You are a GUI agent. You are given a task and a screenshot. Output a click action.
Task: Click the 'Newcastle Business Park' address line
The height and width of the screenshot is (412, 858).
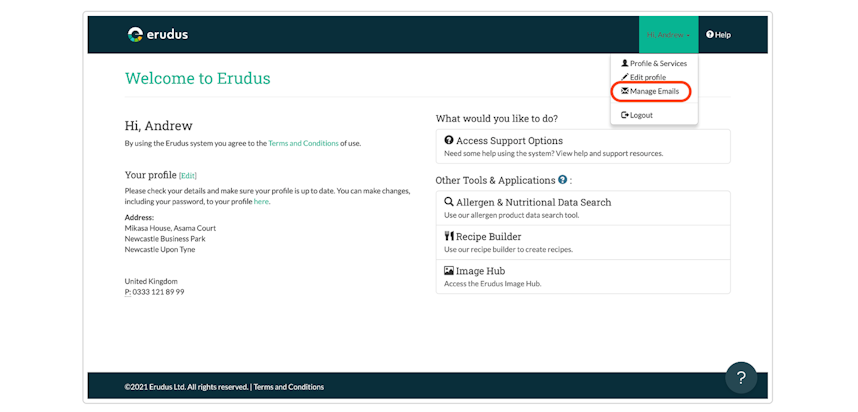click(165, 239)
